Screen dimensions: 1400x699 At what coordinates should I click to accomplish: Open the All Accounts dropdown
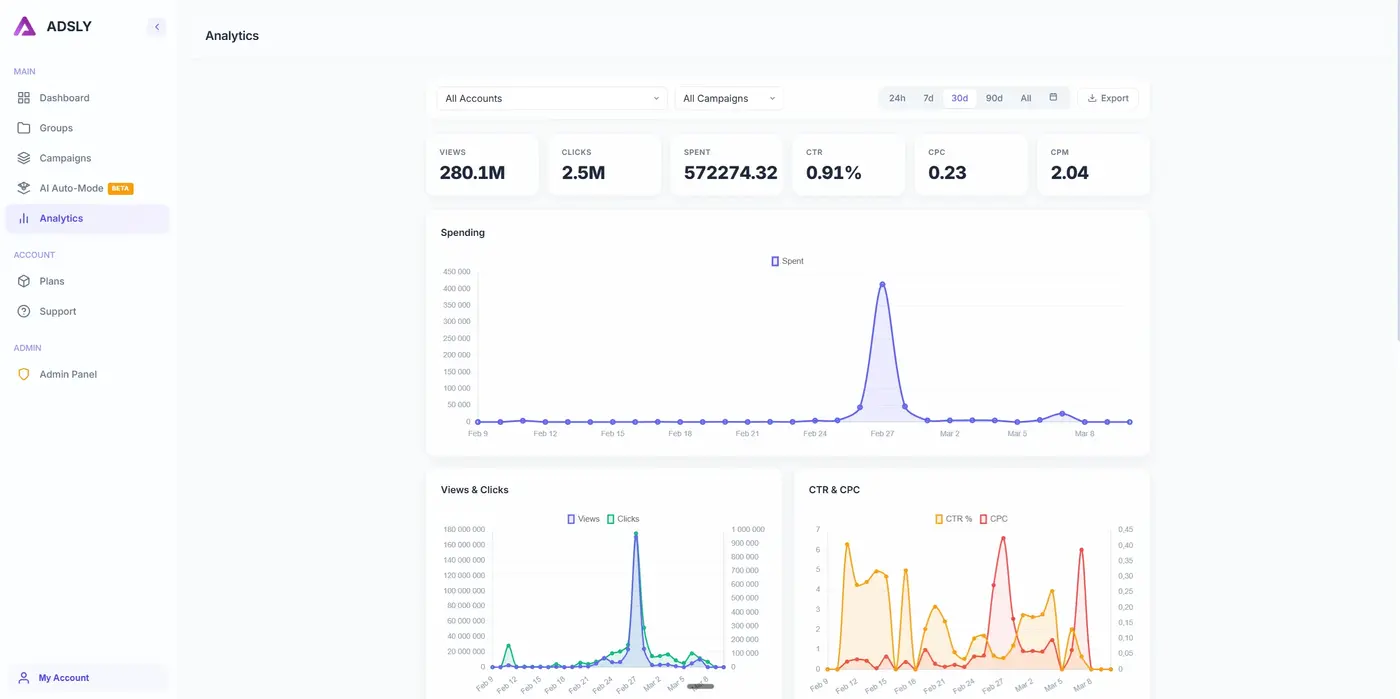550,98
